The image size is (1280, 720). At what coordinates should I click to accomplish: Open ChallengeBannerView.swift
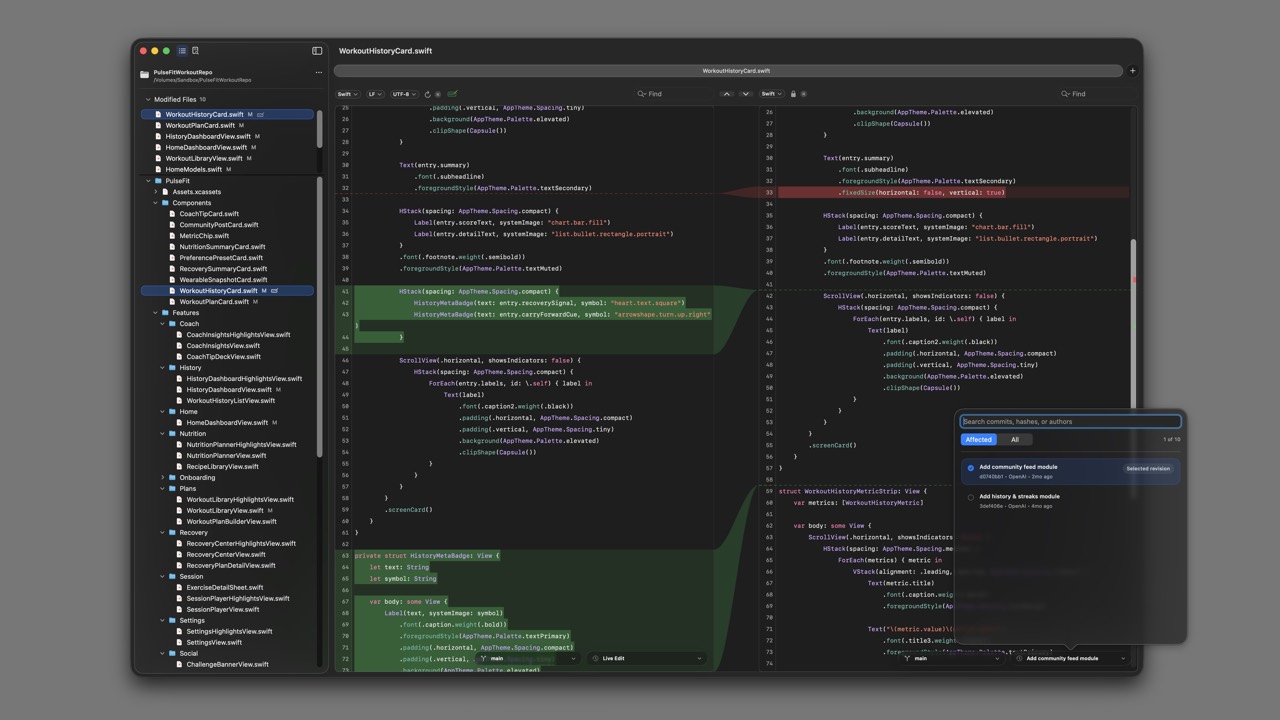coord(227,665)
